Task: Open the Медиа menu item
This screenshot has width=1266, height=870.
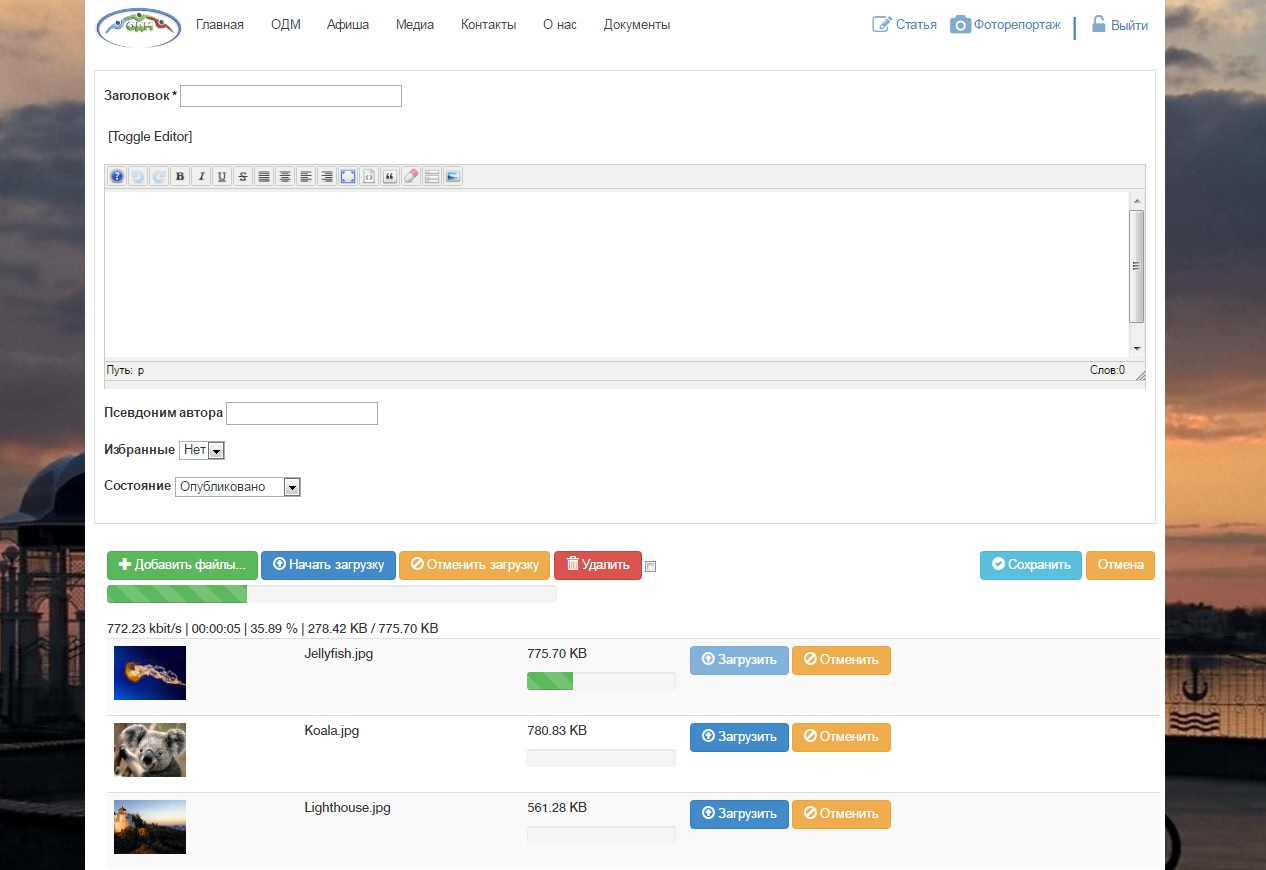Action: click(415, 25)
